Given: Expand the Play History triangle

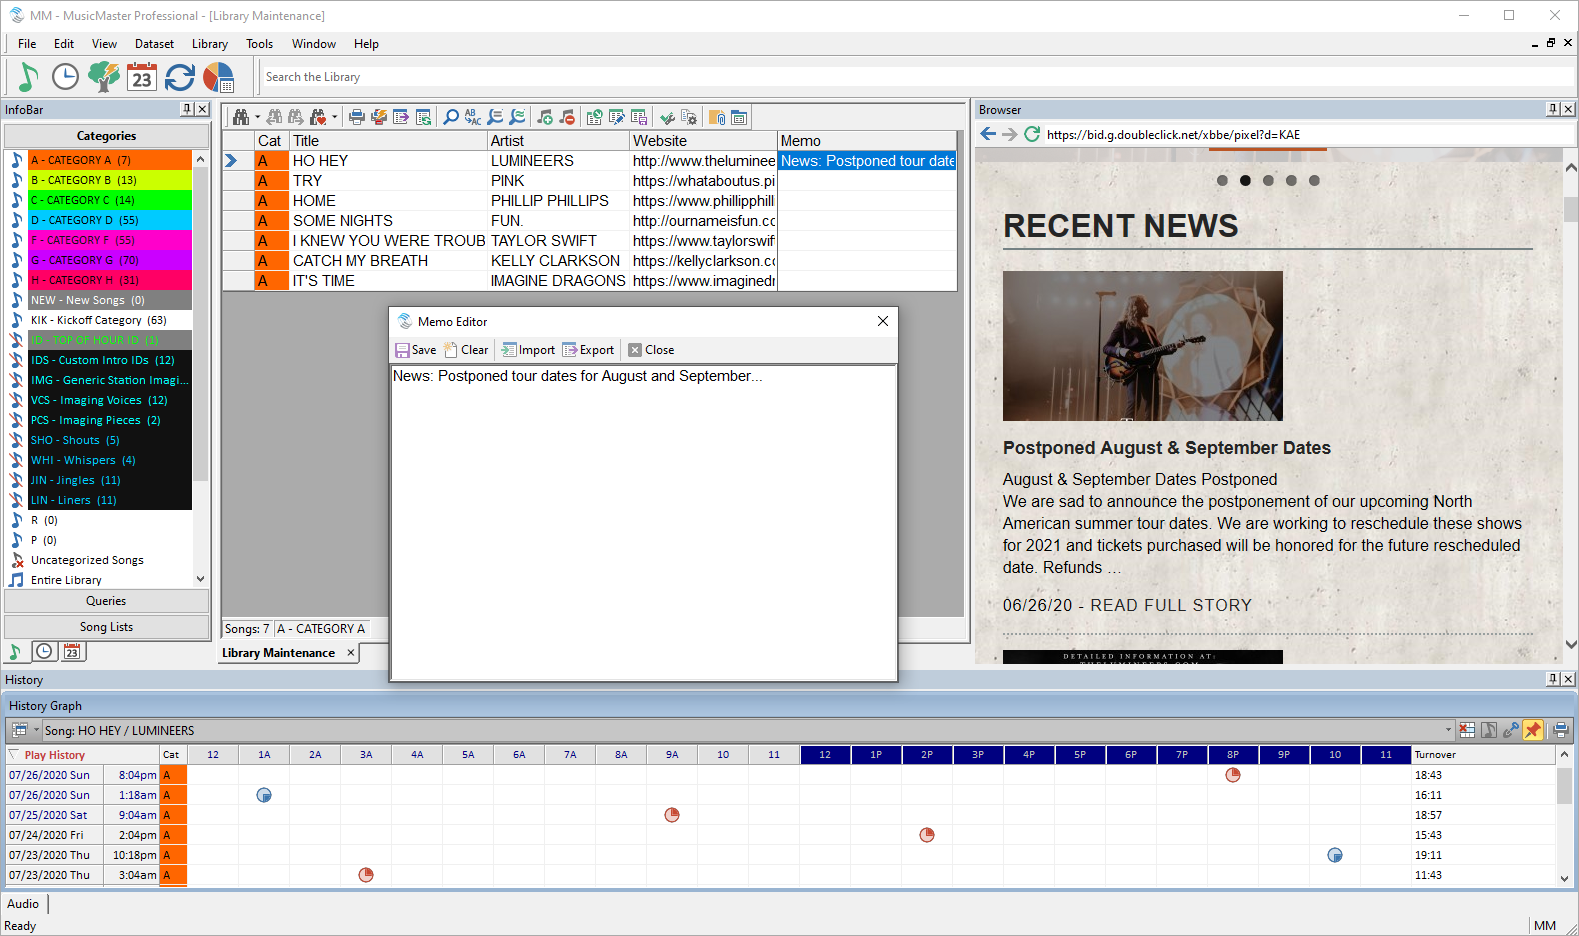Looking at the screenshot, I should [14, 755].
